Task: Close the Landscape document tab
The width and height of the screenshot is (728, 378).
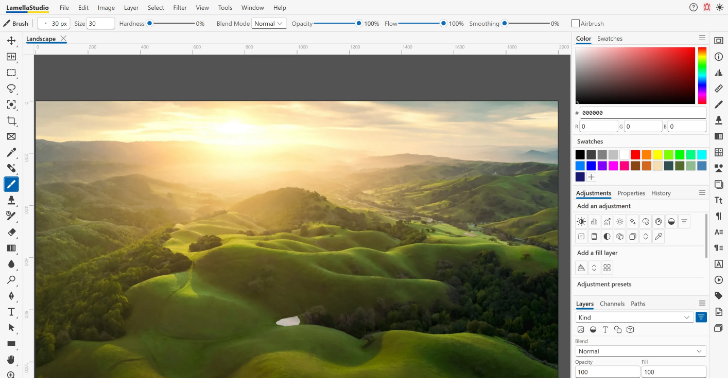Action: pos(64,39)
